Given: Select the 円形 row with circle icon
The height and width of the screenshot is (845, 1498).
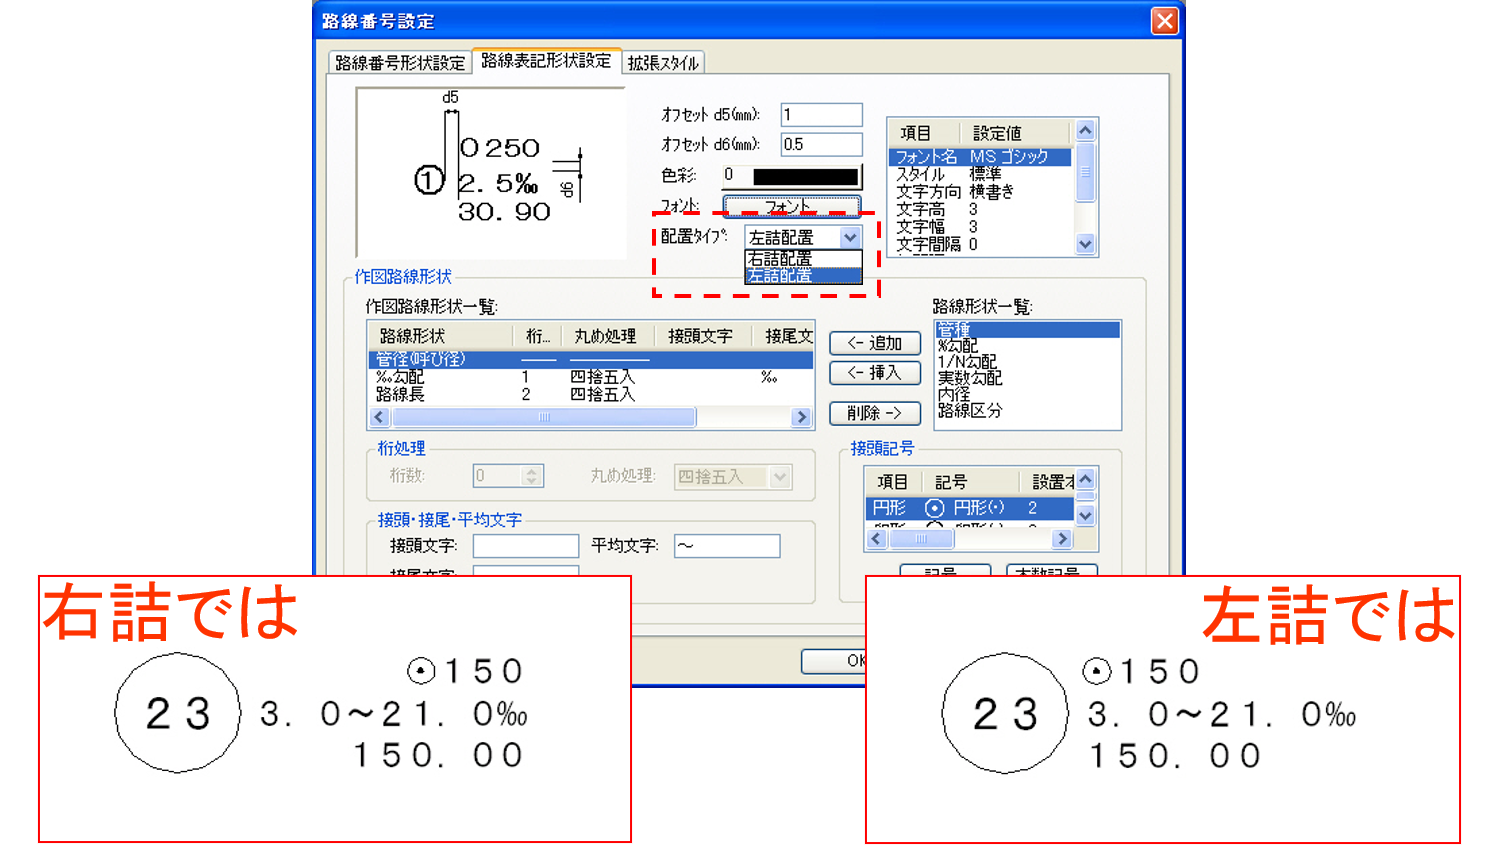Looking at the screenshot, I should coord(960,508).
